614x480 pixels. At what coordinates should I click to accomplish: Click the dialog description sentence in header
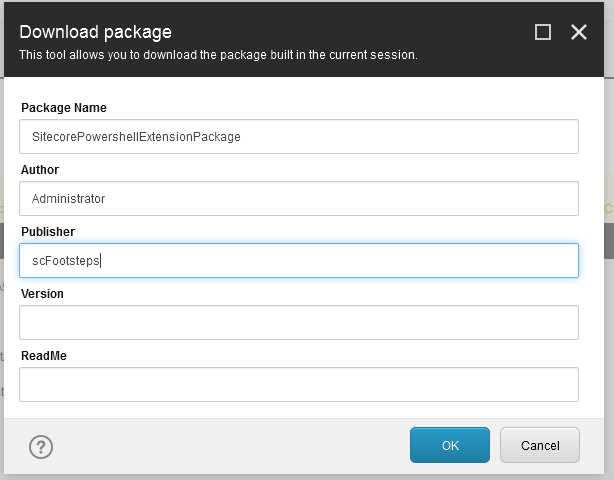pyautogui.click(x=218, y=55)
